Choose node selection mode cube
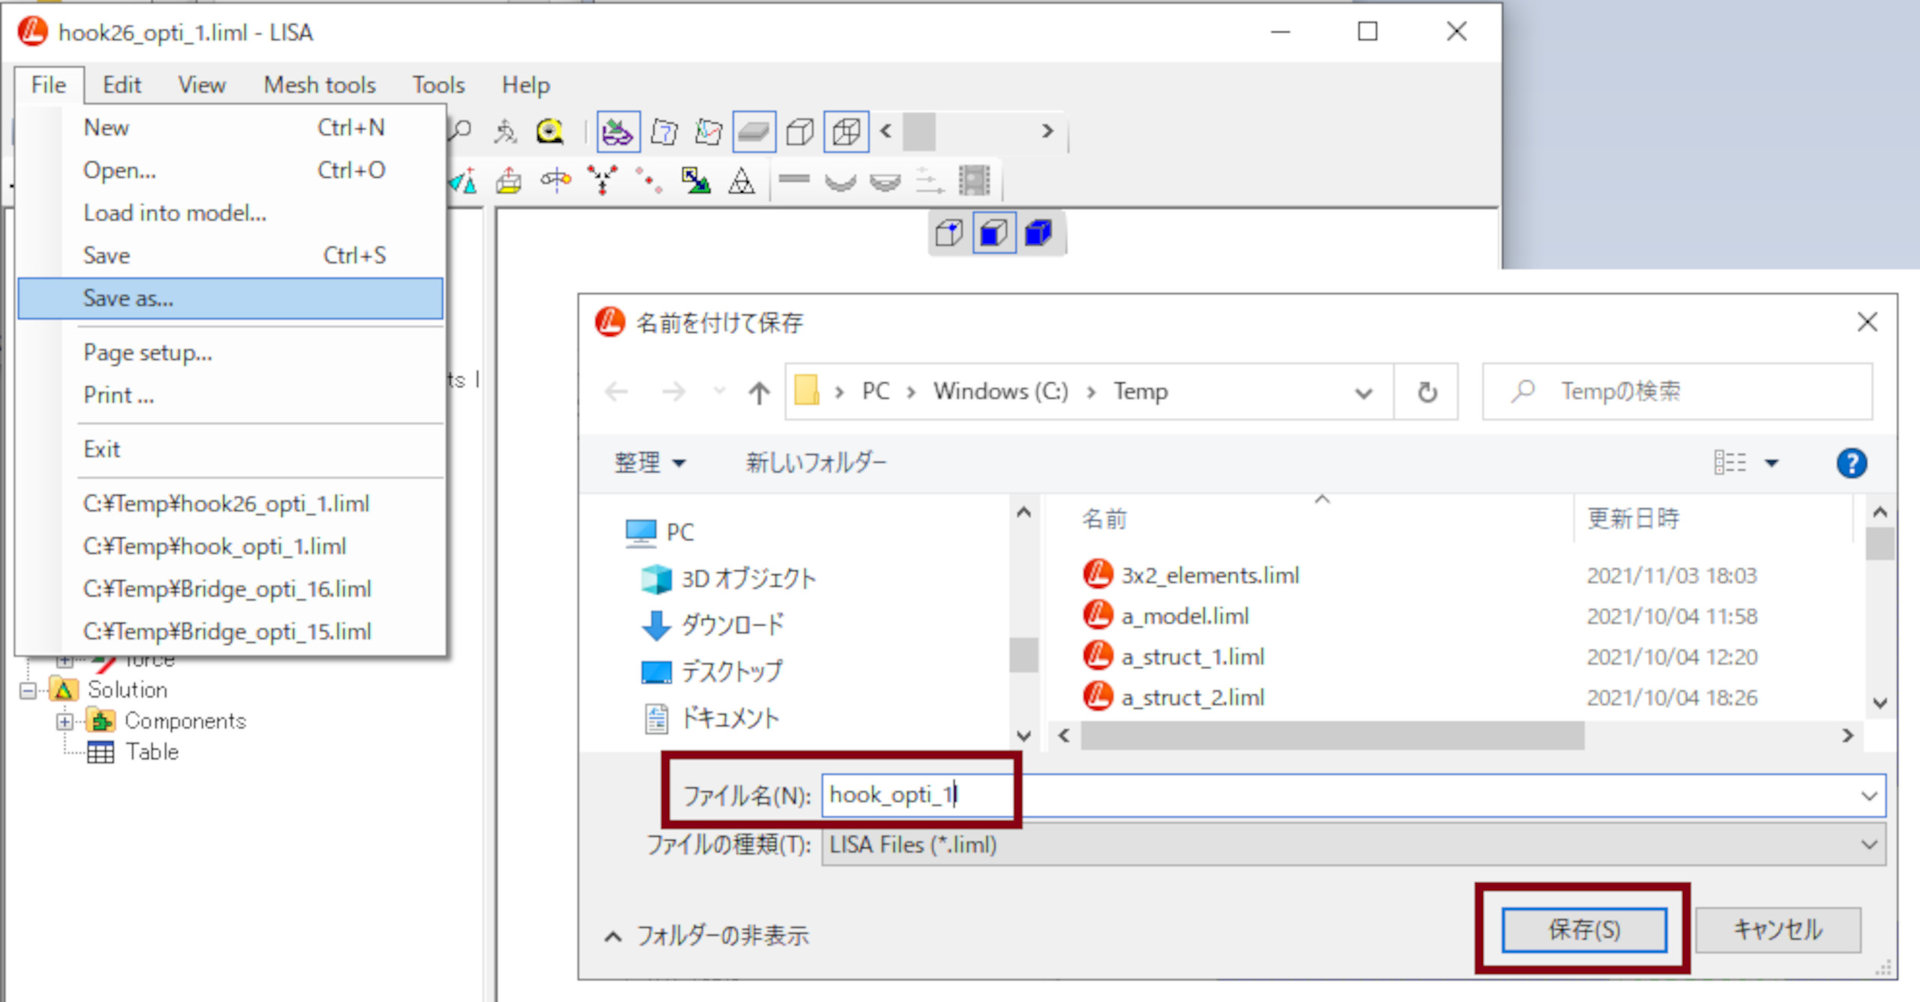Screen dimensions: 1920x1002 click(949, 234)
